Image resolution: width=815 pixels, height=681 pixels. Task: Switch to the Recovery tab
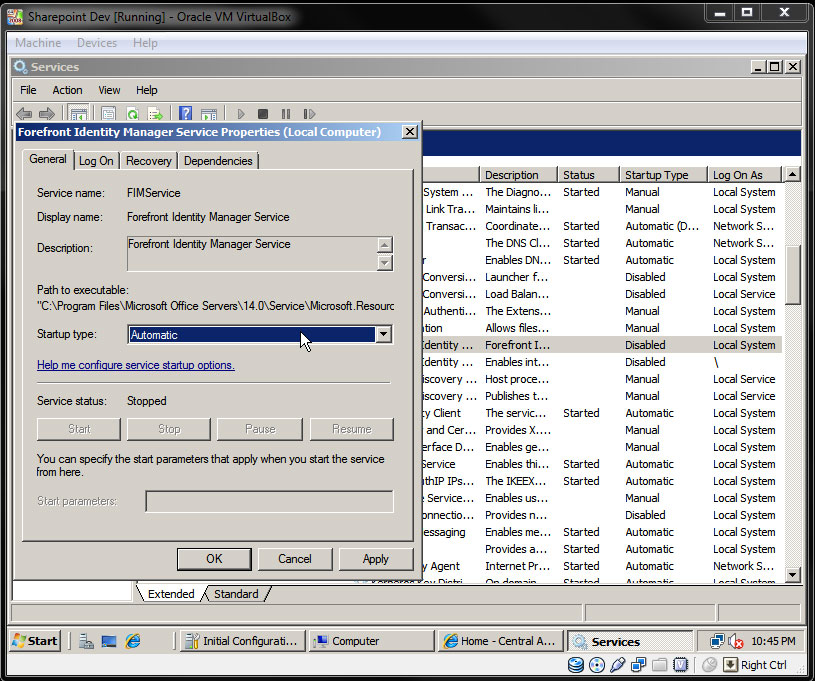click(x=149, y=161)
